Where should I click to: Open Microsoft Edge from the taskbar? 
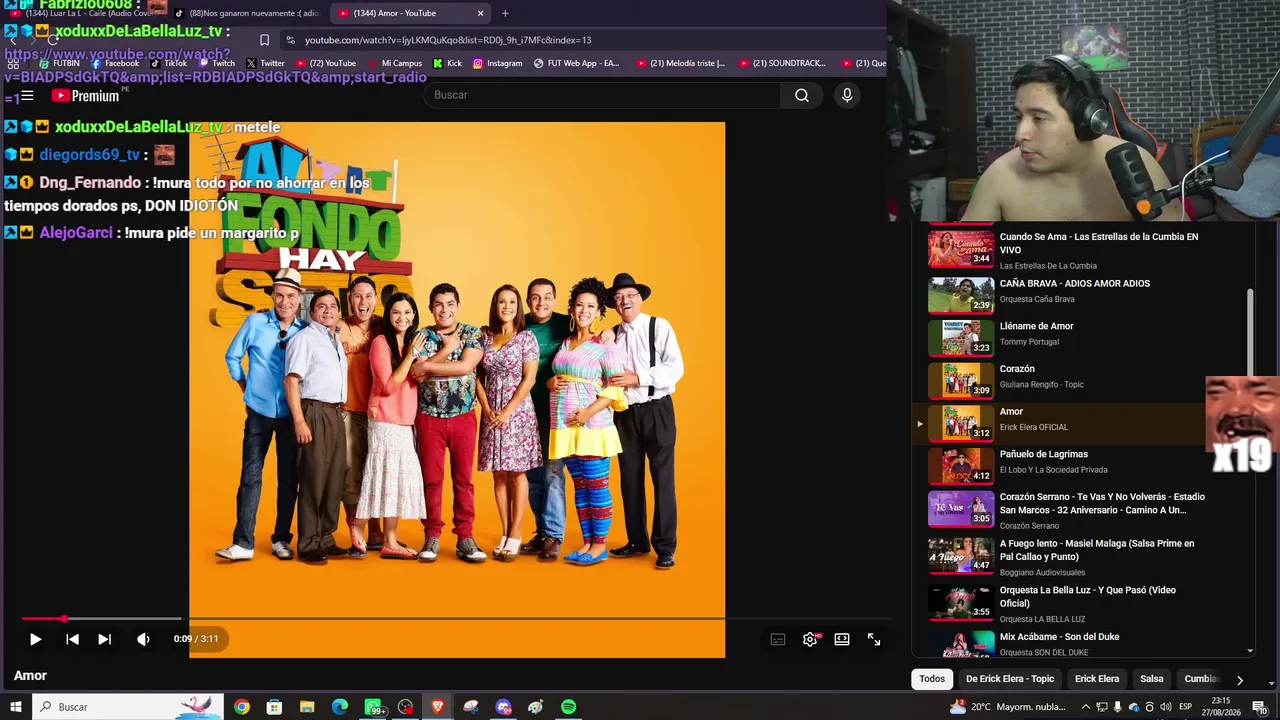point(340,707)
